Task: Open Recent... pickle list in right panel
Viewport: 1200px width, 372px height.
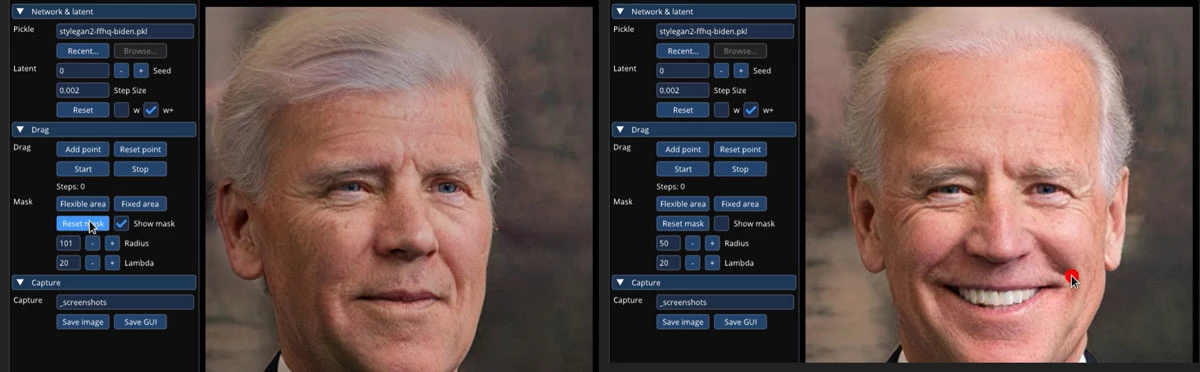Action: pos(683,51)
